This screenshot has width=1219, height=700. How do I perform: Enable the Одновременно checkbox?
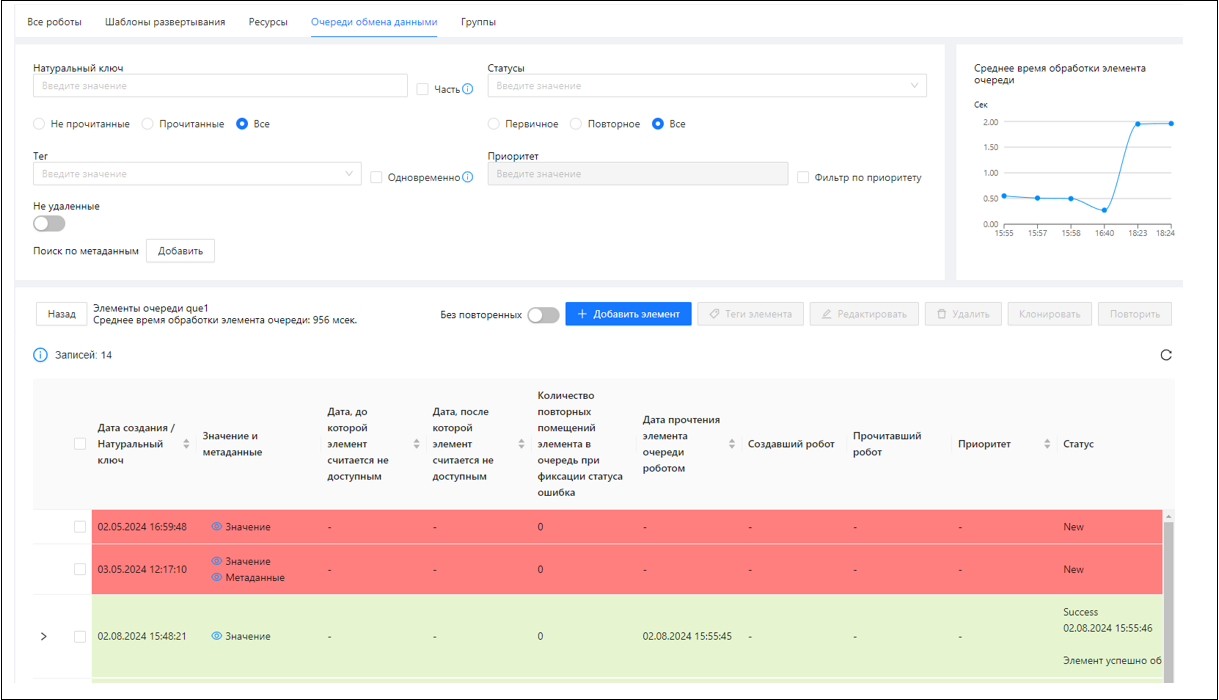(x=376, y=177)
